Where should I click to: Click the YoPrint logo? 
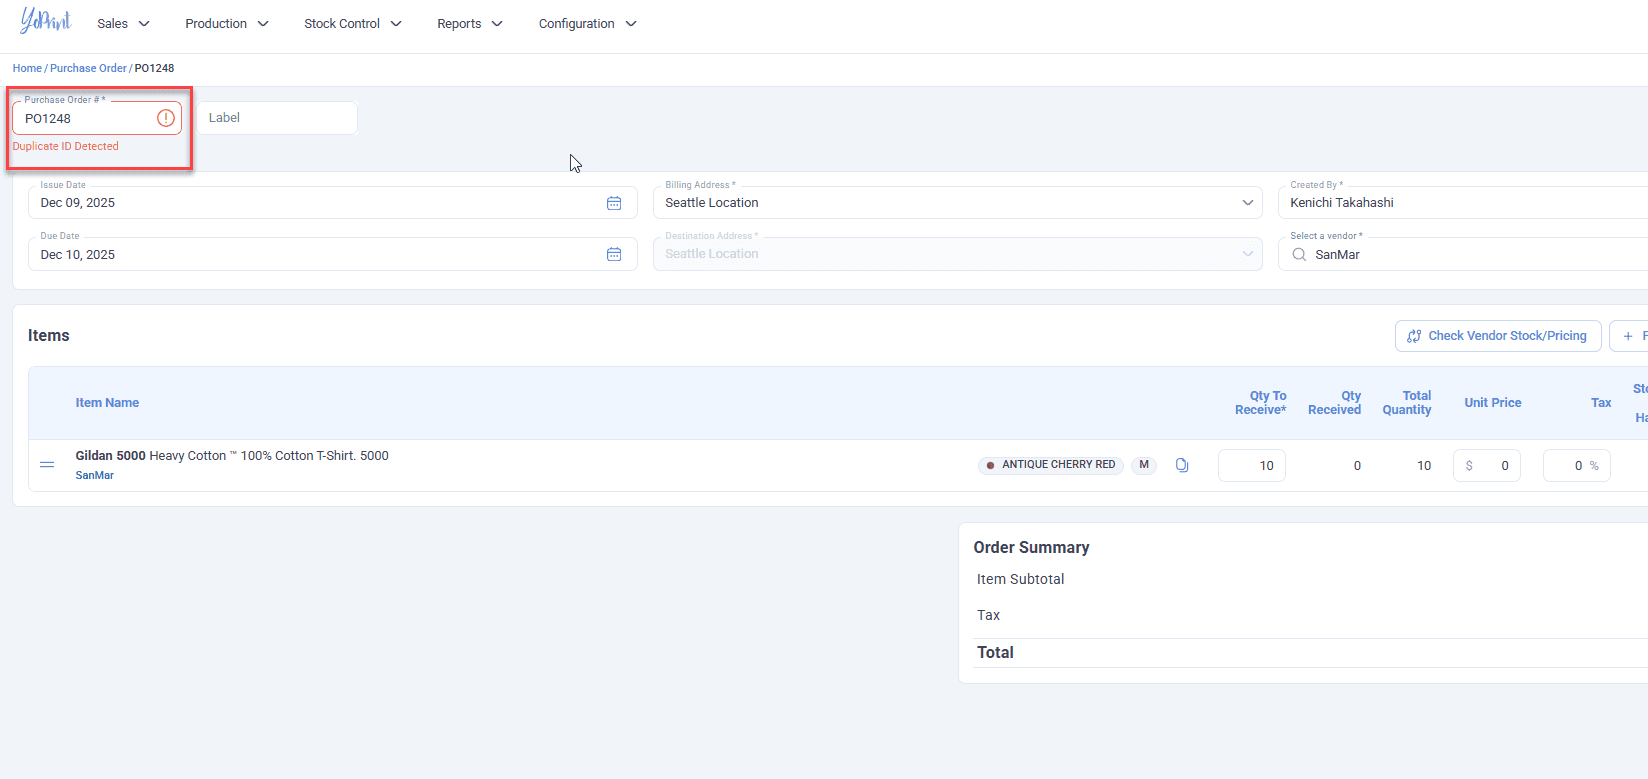click(x=45, y=22)
